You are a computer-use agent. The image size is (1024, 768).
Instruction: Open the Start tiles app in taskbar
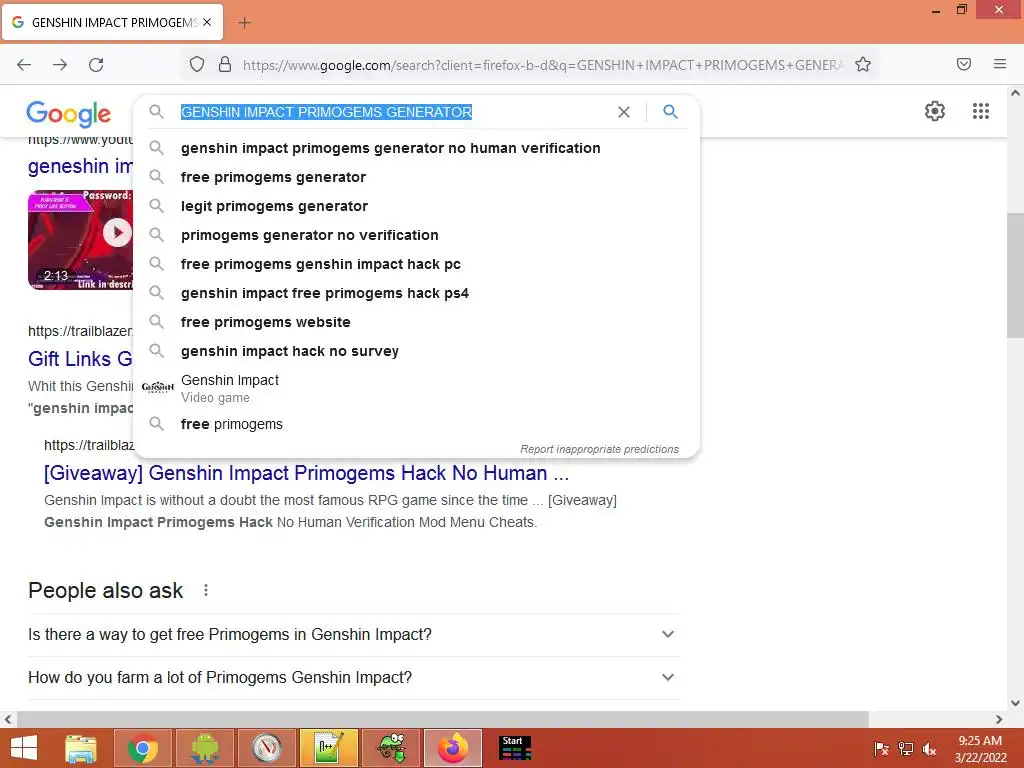515,748
